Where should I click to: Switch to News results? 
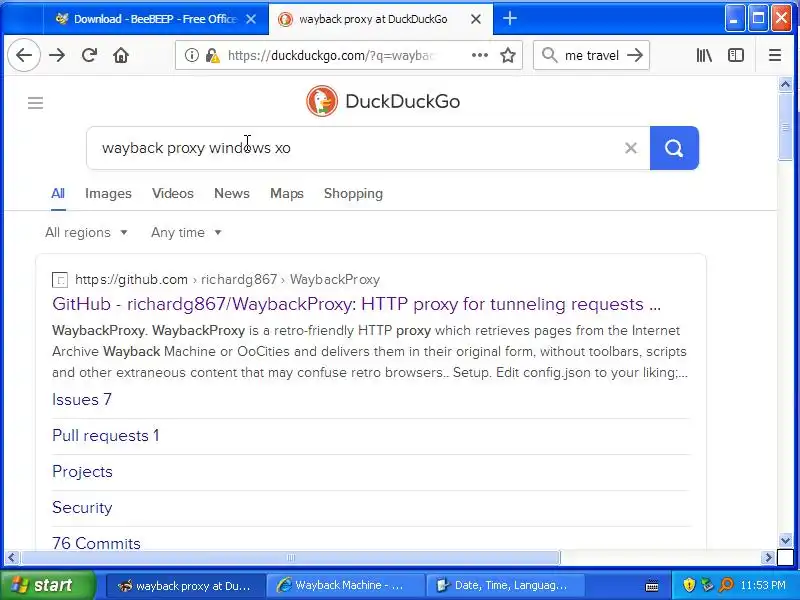[x=232, y=193]
